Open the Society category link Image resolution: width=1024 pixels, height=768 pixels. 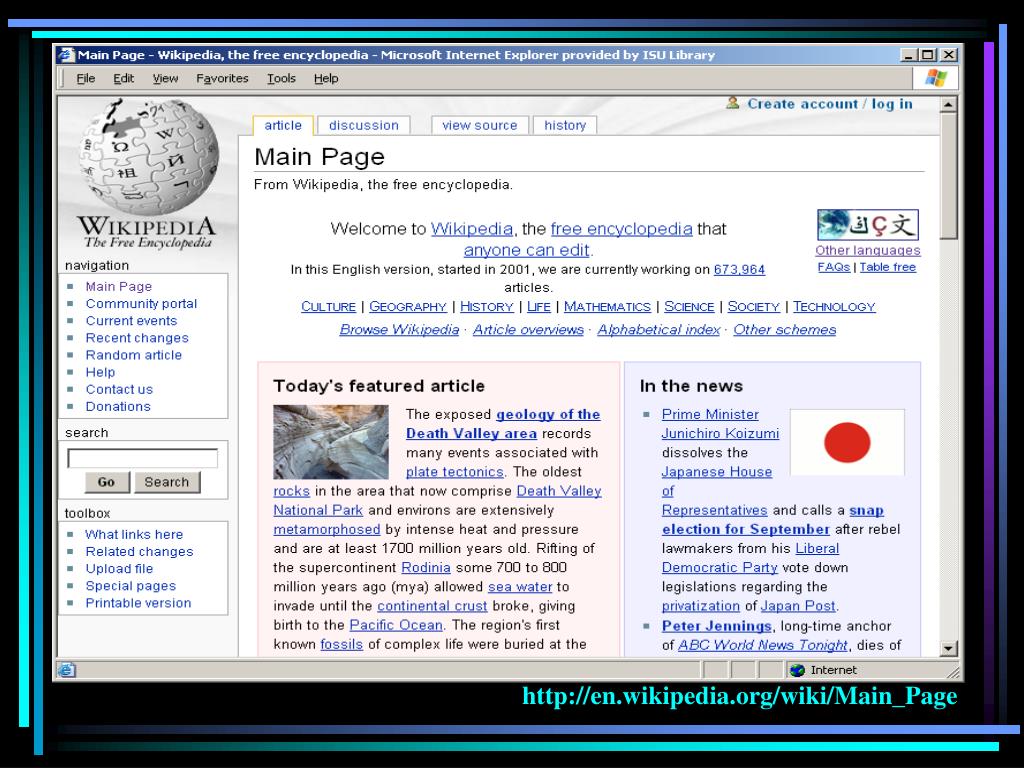(754, 306)
